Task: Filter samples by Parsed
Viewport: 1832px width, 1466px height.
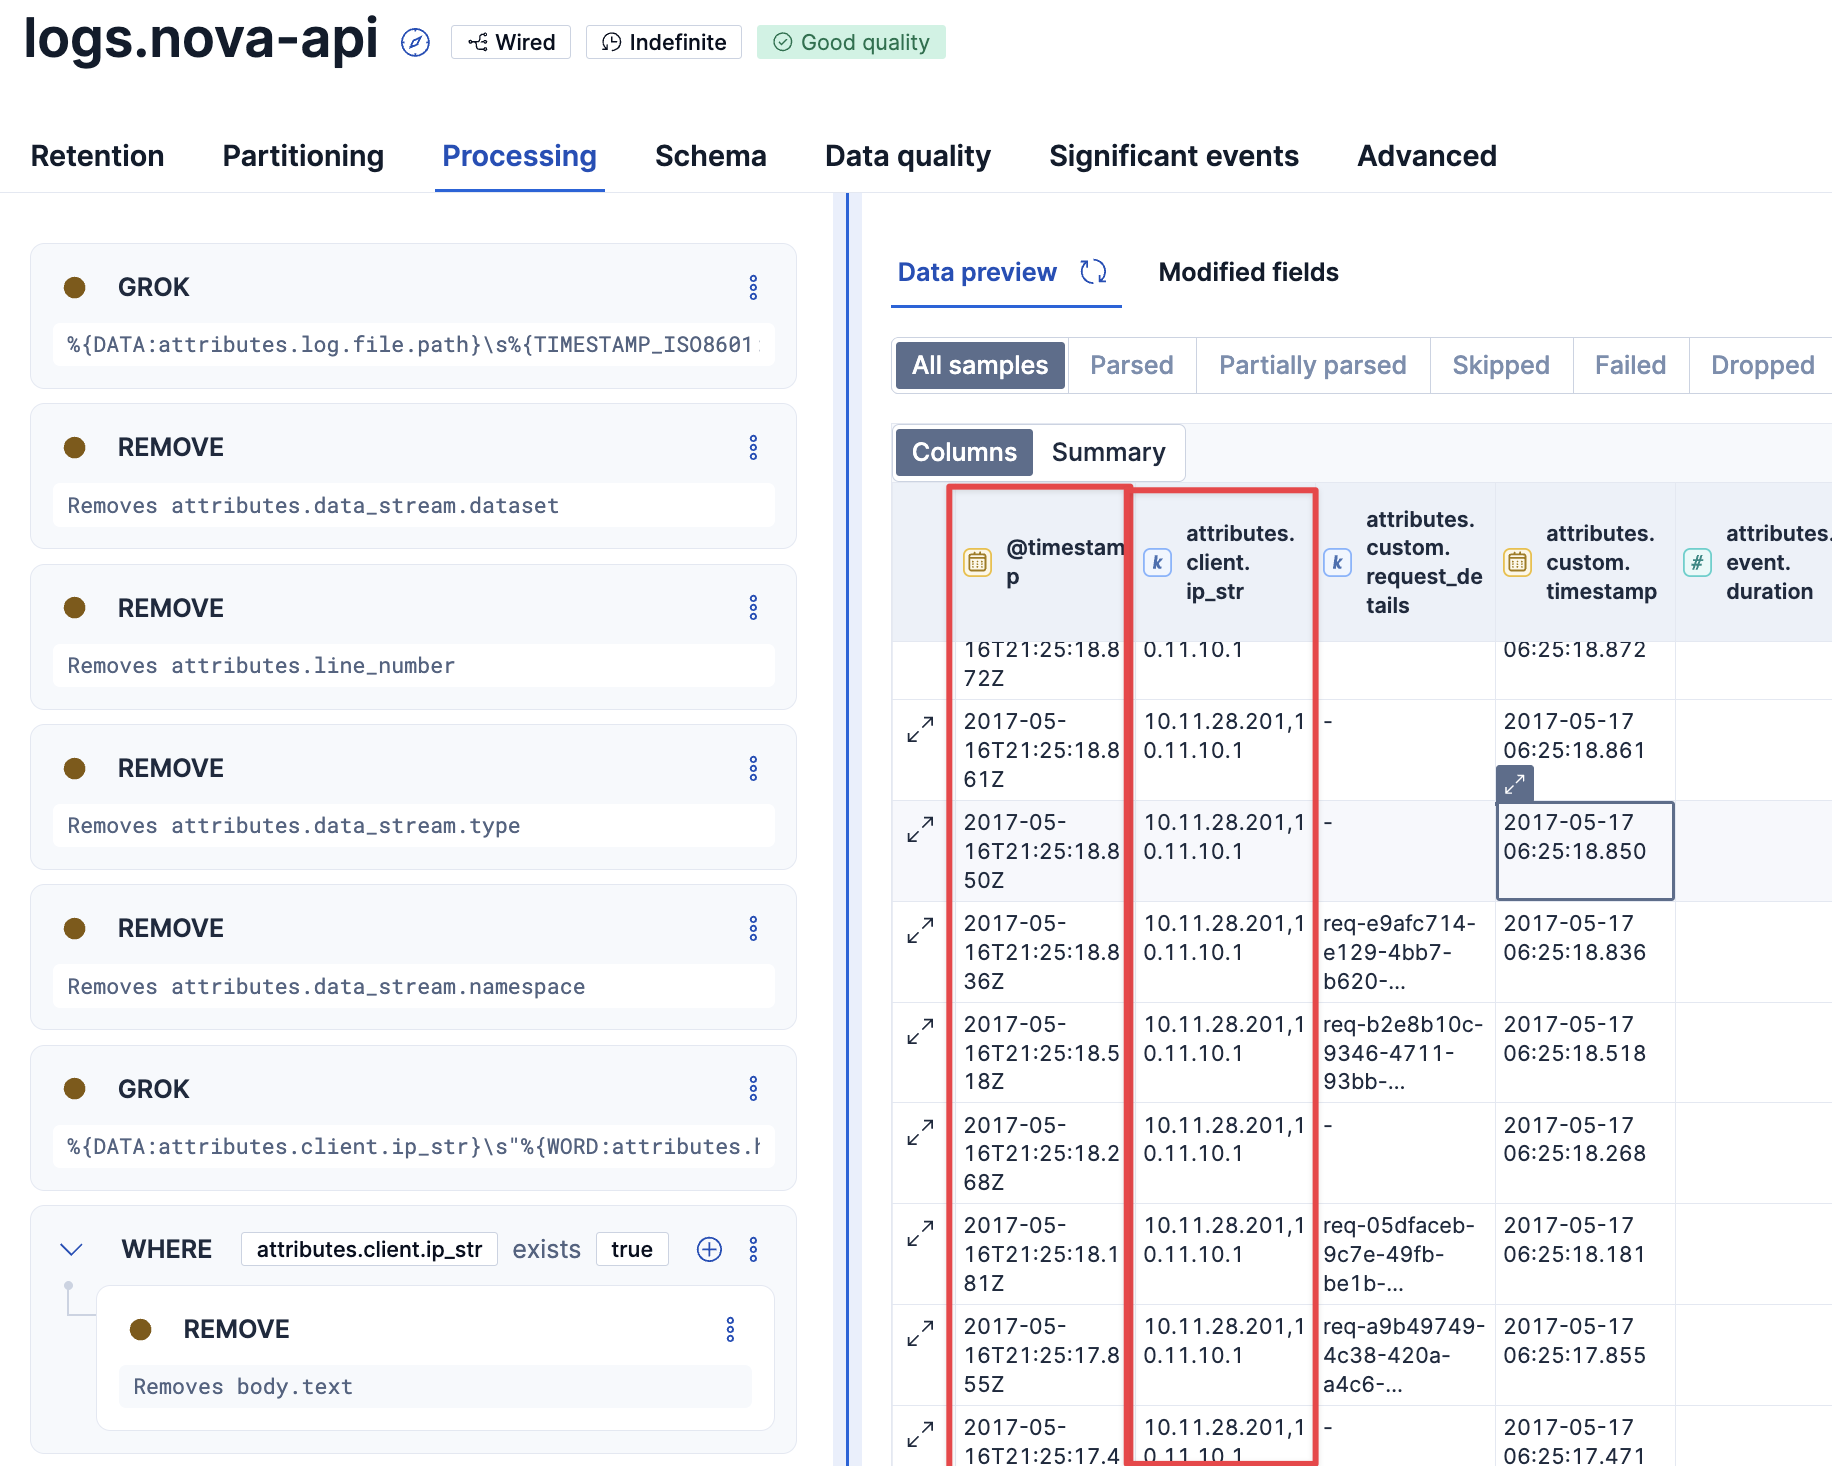Action: pyautogui.click(x=1132, y=365)
